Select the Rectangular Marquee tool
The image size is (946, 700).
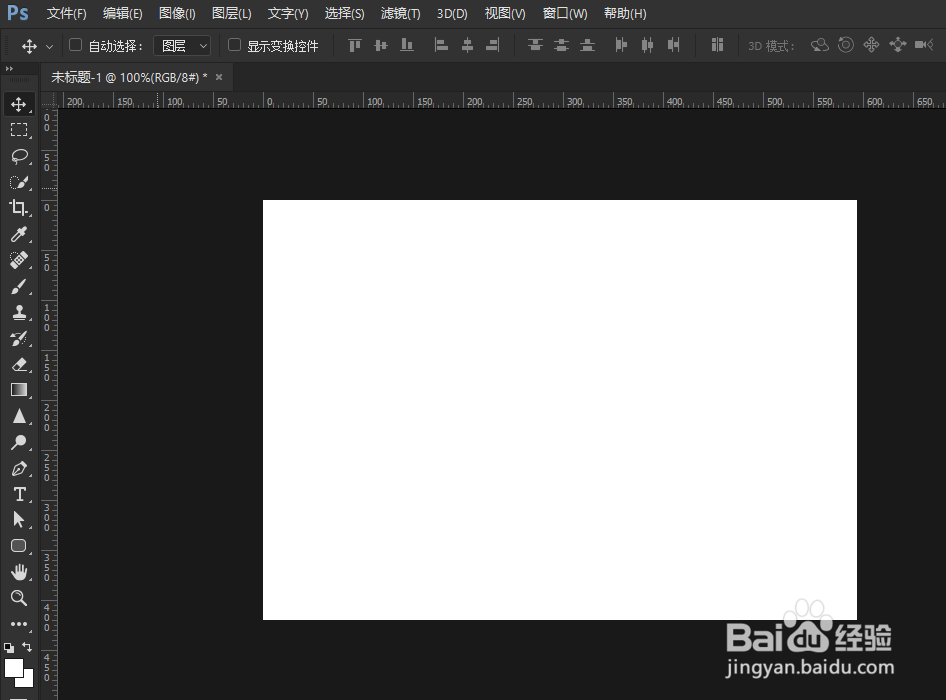(19, 130)
